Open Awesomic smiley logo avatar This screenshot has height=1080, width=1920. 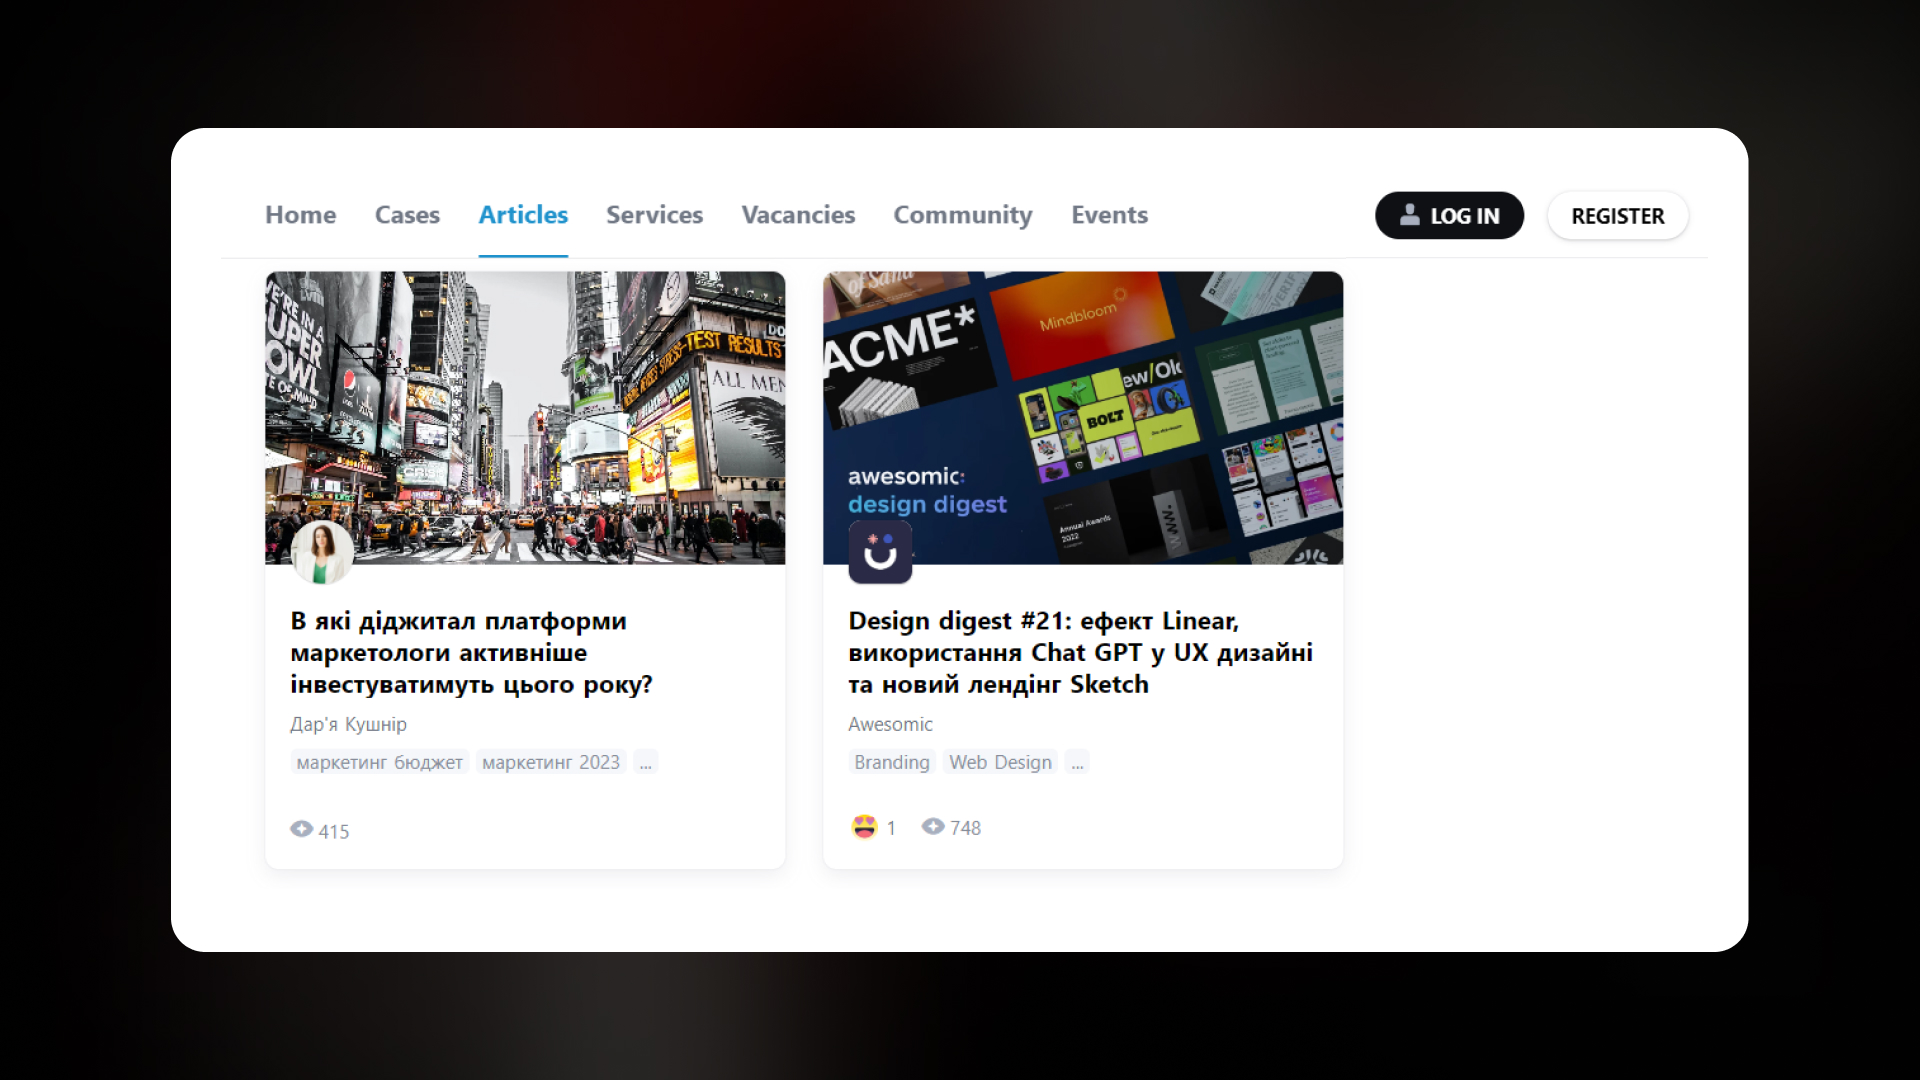point(880,552)
